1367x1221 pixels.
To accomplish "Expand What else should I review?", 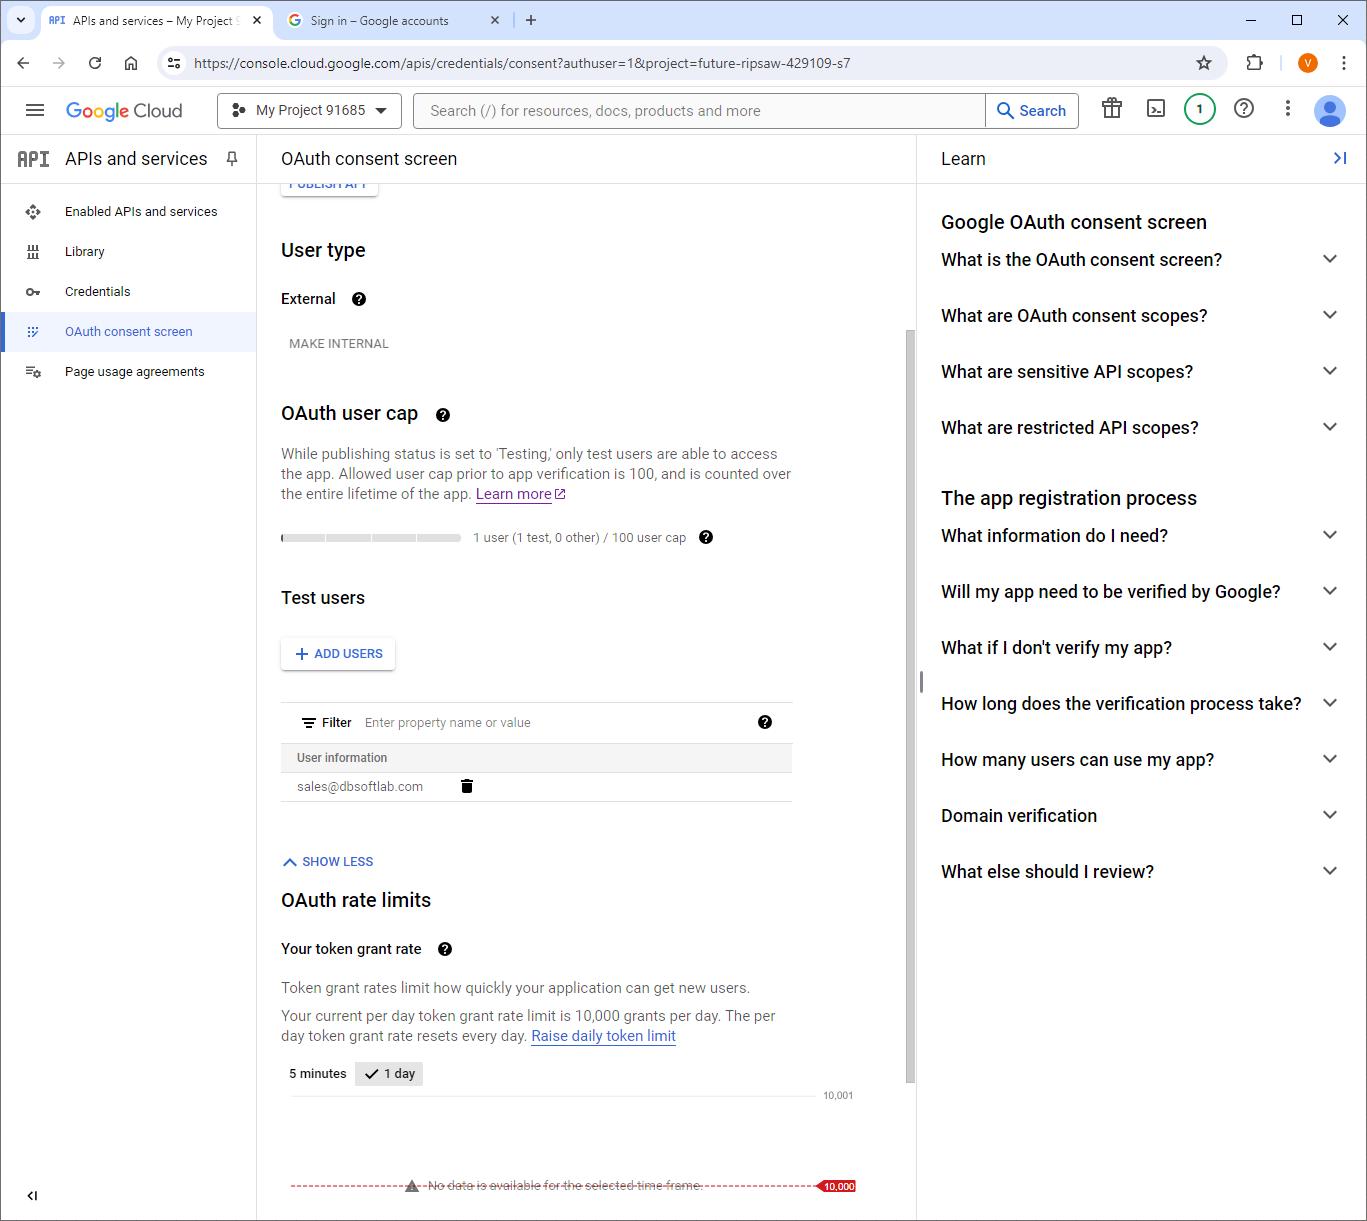I will click(1139, 872).
